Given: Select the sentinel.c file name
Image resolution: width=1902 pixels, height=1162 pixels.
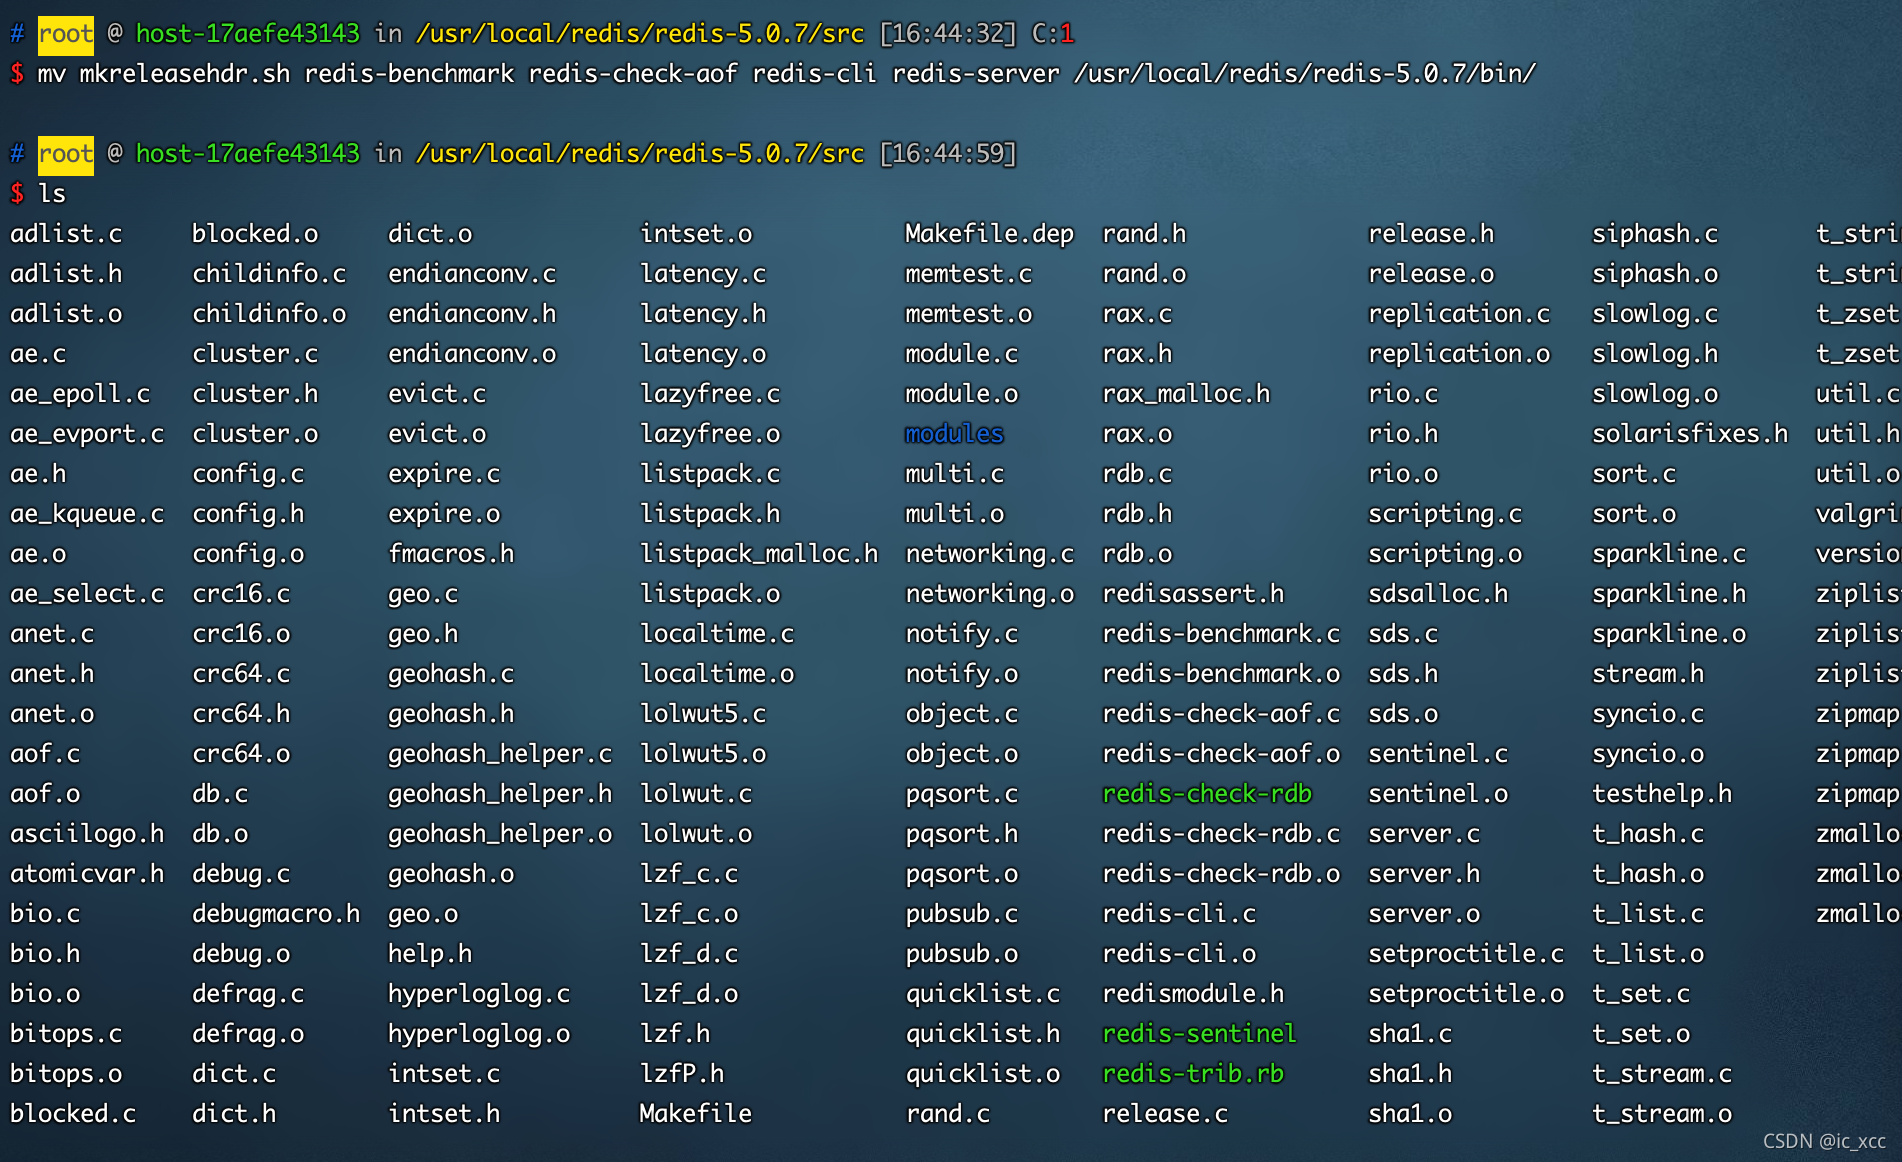Looking at the screenshot, I should [1438, 754].
